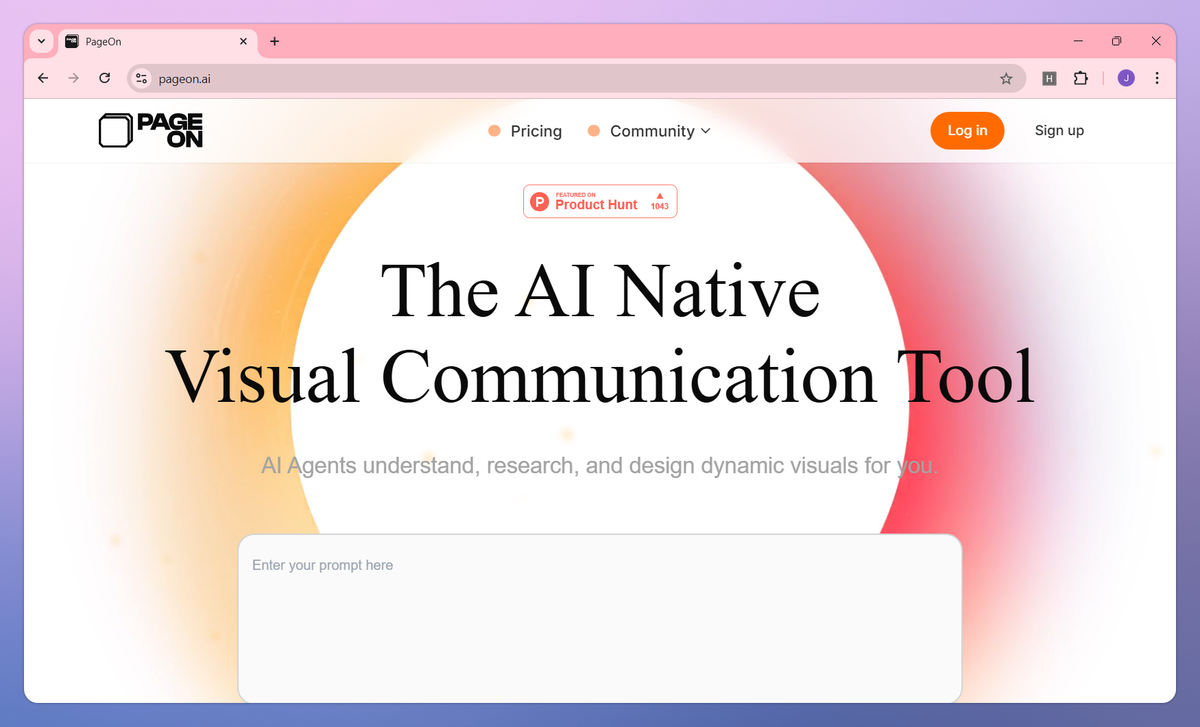This screenshot has width=1200, height=727.
Task: Reload the current page
Action: tap(104, 78)
